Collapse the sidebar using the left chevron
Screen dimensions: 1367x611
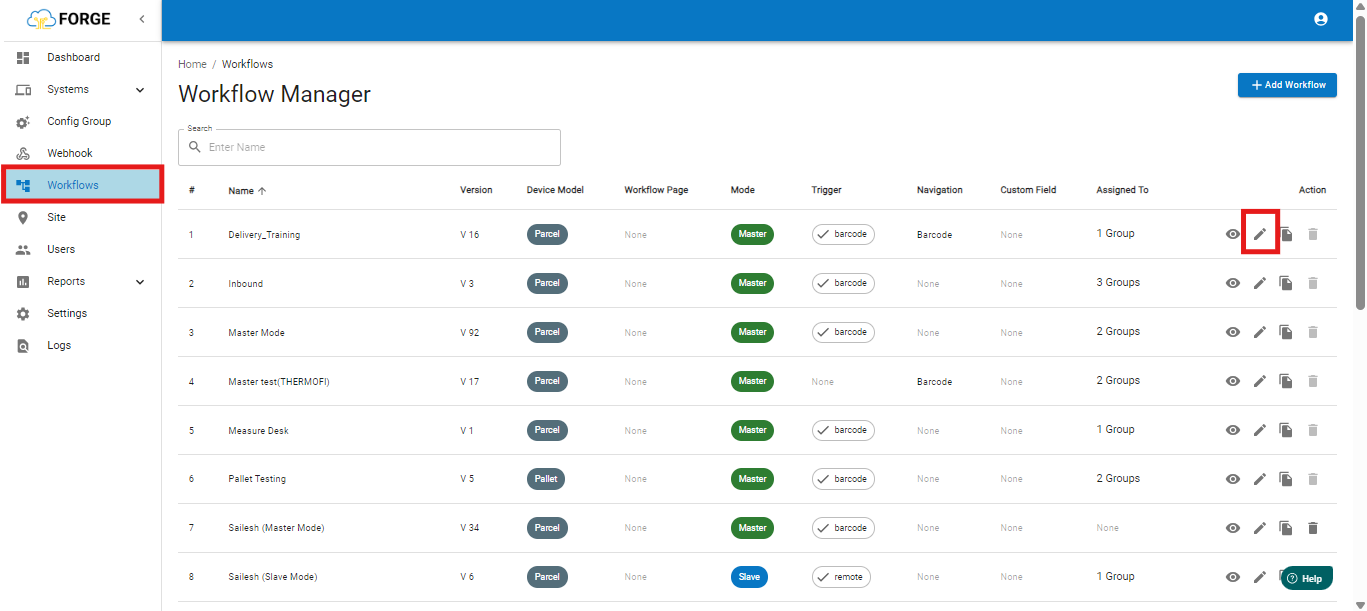point(142,19)
